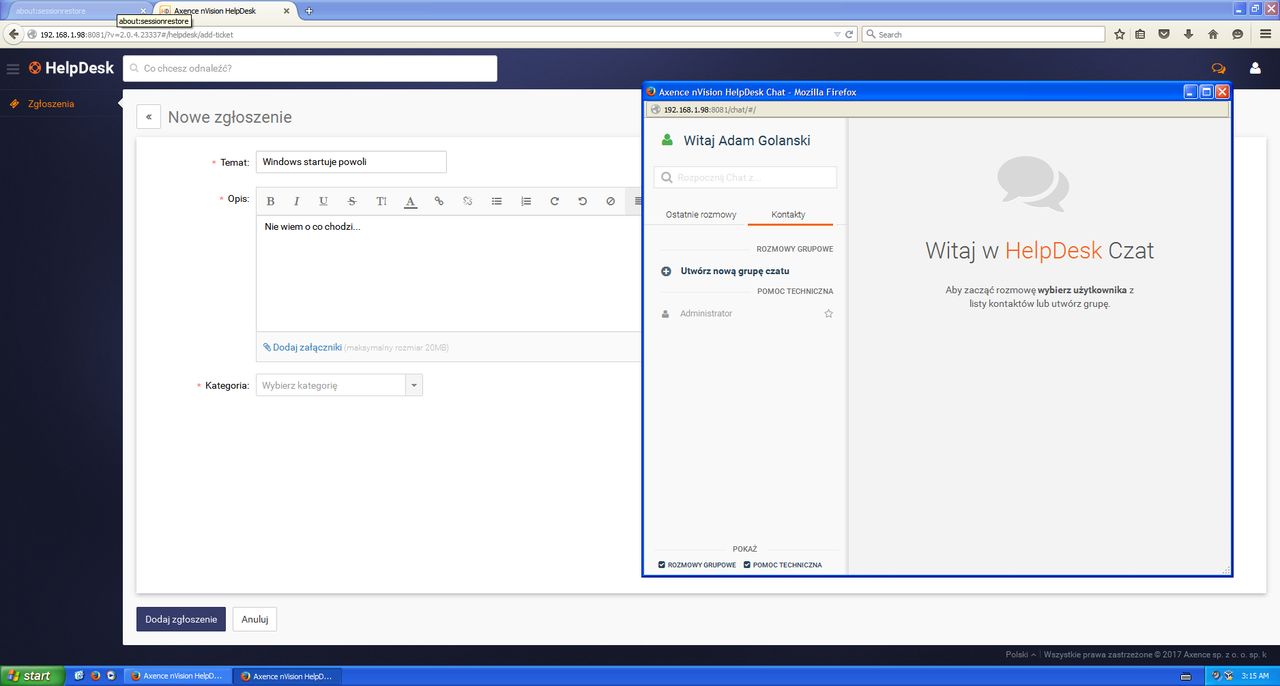Click the Pocket icon in Firefox toolbar
Viewport: 1280px width, 686px height.
(x=1164, y=34)
